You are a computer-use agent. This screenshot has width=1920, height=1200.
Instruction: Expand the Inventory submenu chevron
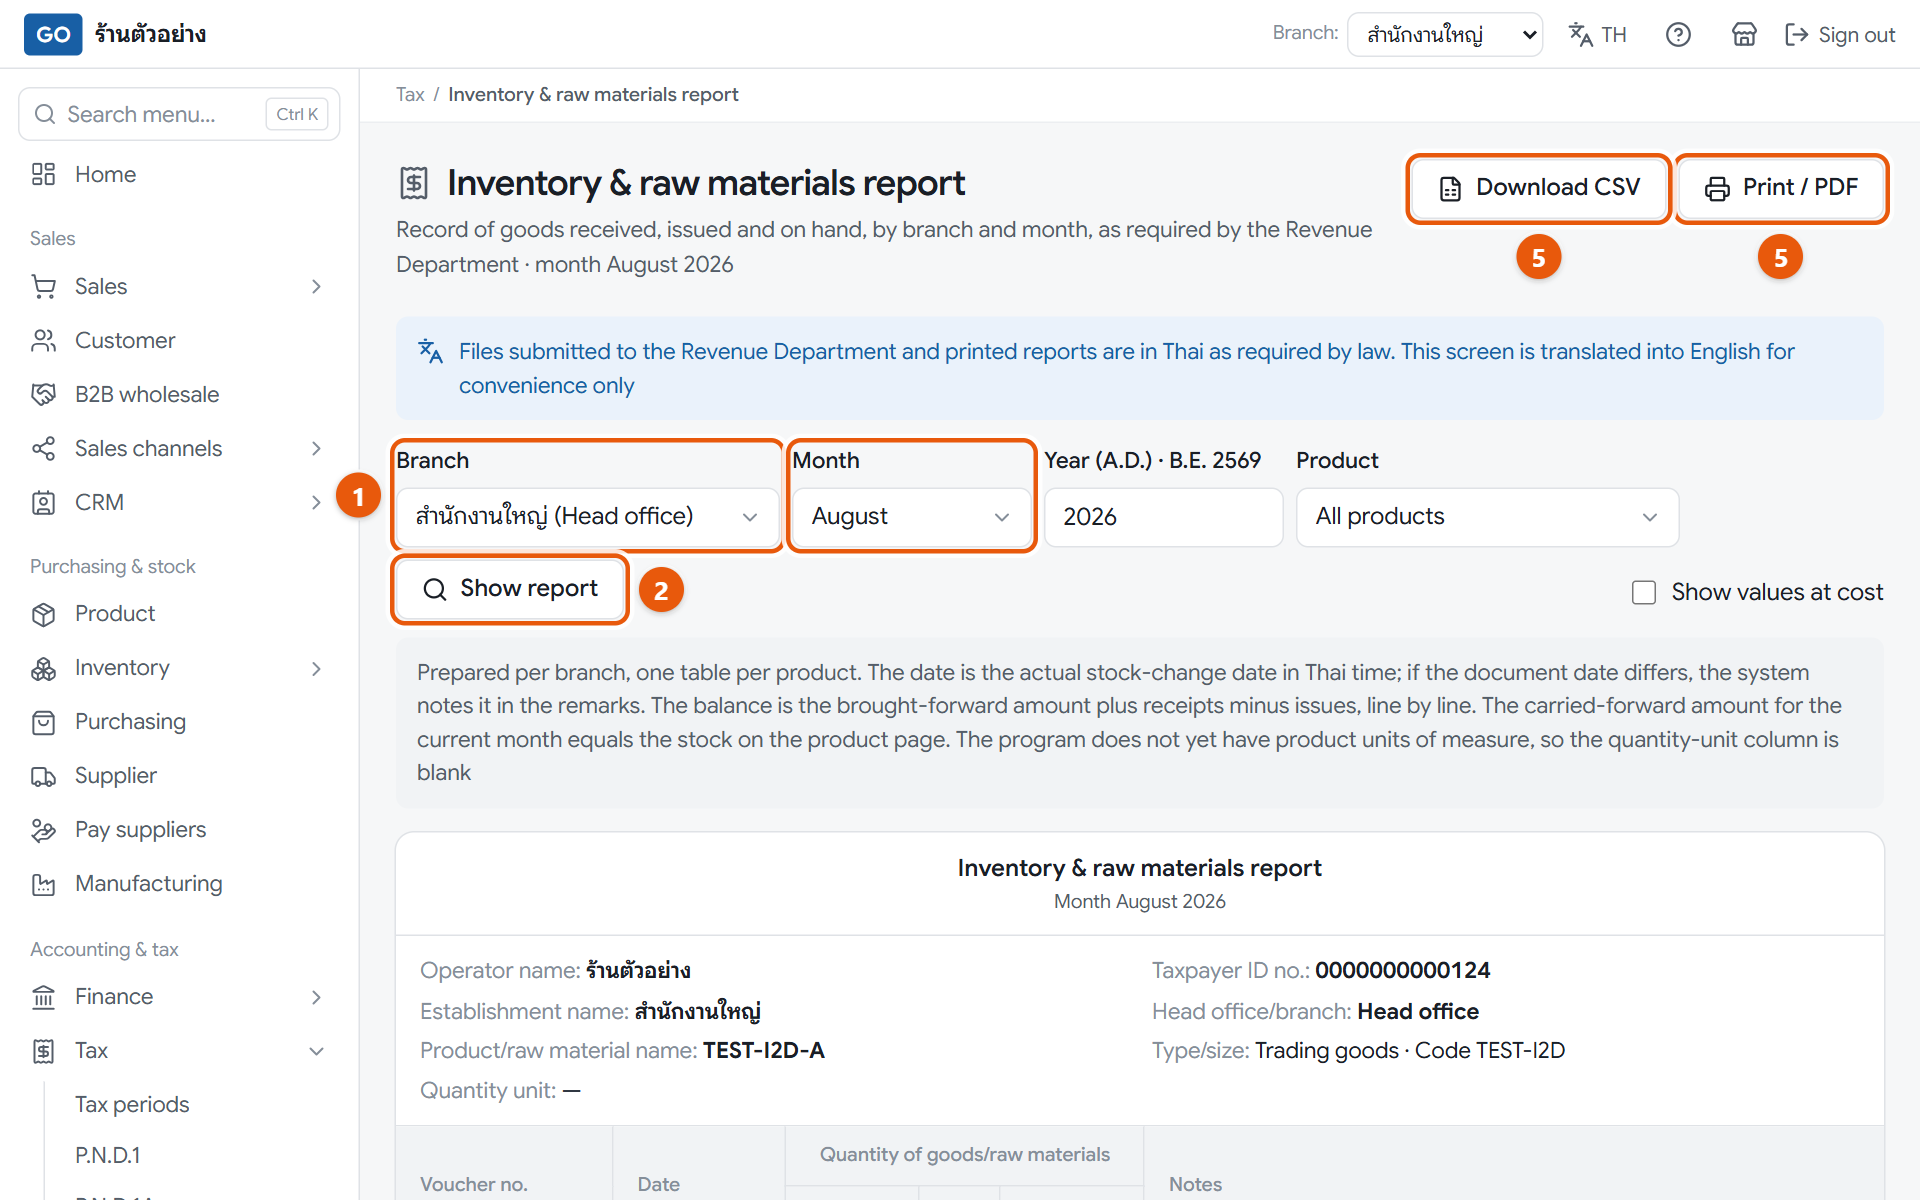316,668
